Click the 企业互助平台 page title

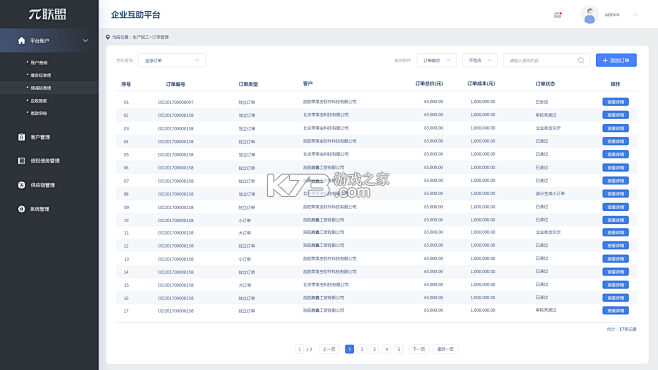136,15
